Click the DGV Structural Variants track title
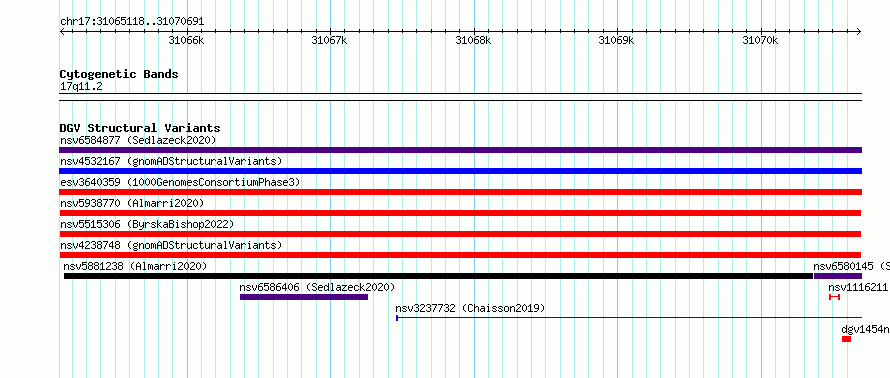The width and height of the screenshot is (890, 378). coord(140,128)
